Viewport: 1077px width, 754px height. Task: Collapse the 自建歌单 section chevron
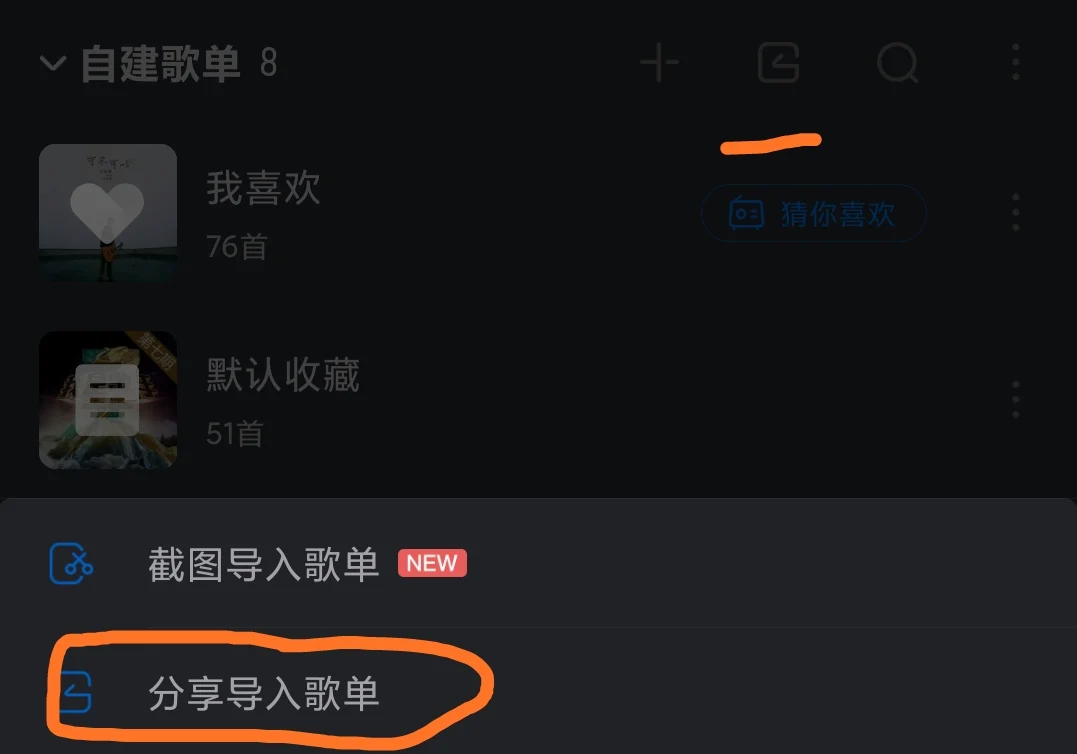pyautogui.click(x=53, y=64)
